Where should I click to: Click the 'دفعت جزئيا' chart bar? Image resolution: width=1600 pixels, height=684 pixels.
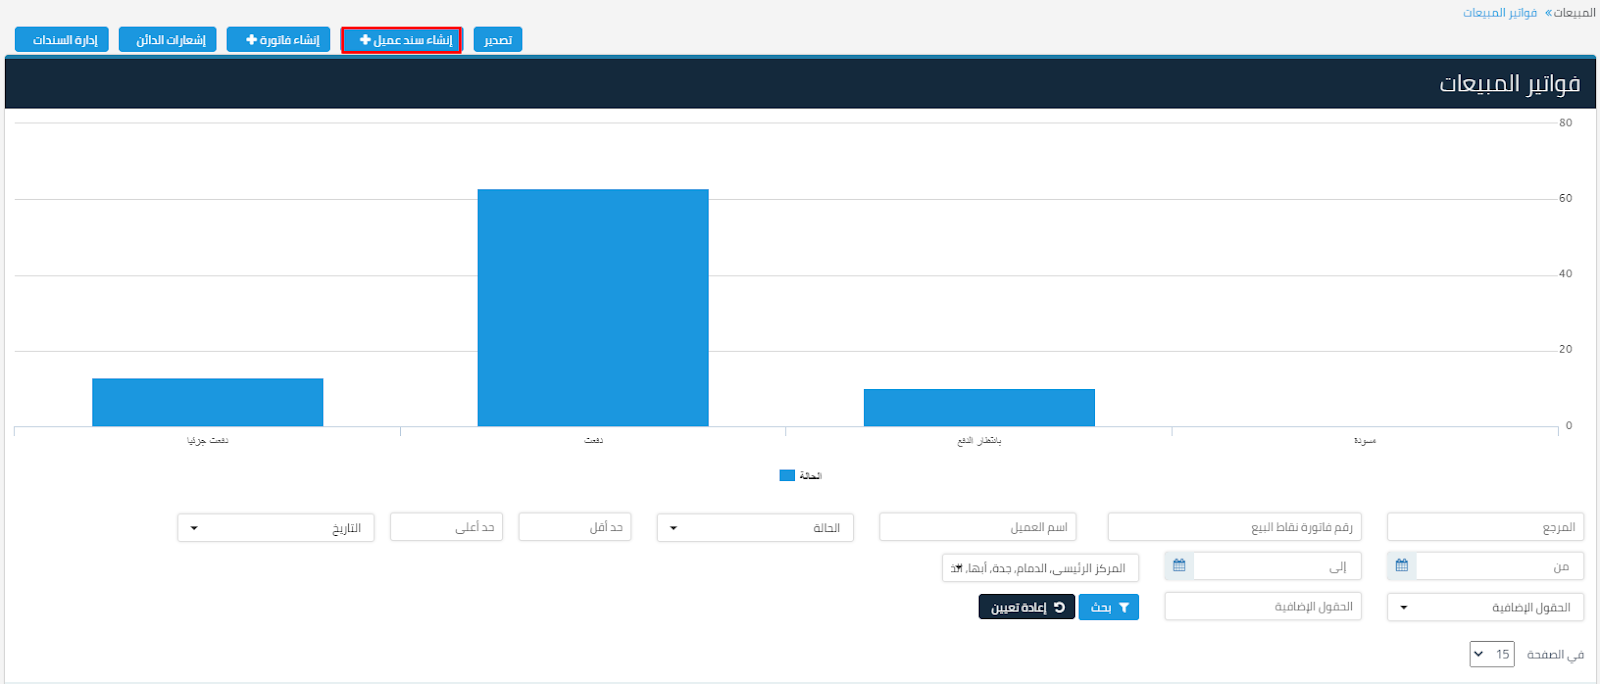coord(207,402)
